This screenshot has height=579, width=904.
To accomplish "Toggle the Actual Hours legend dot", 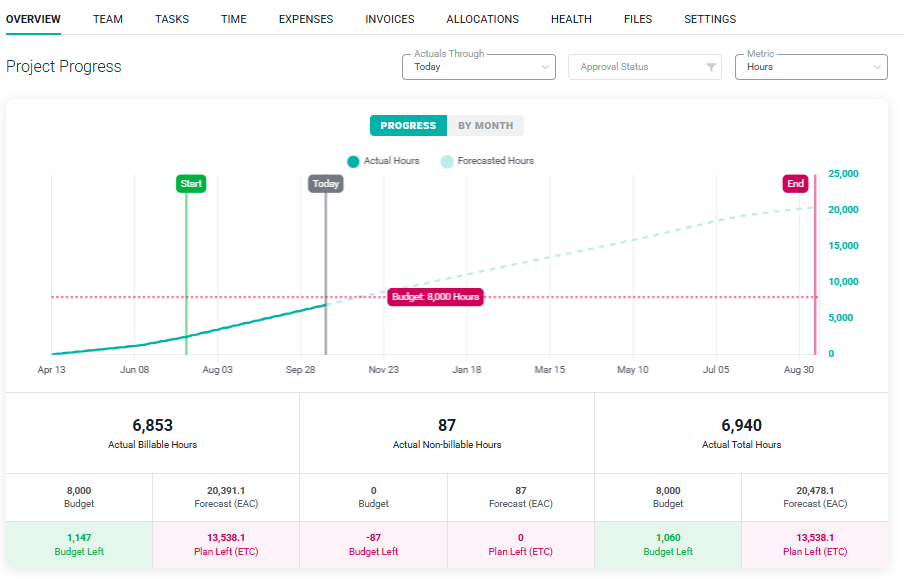I will (353, 161).
